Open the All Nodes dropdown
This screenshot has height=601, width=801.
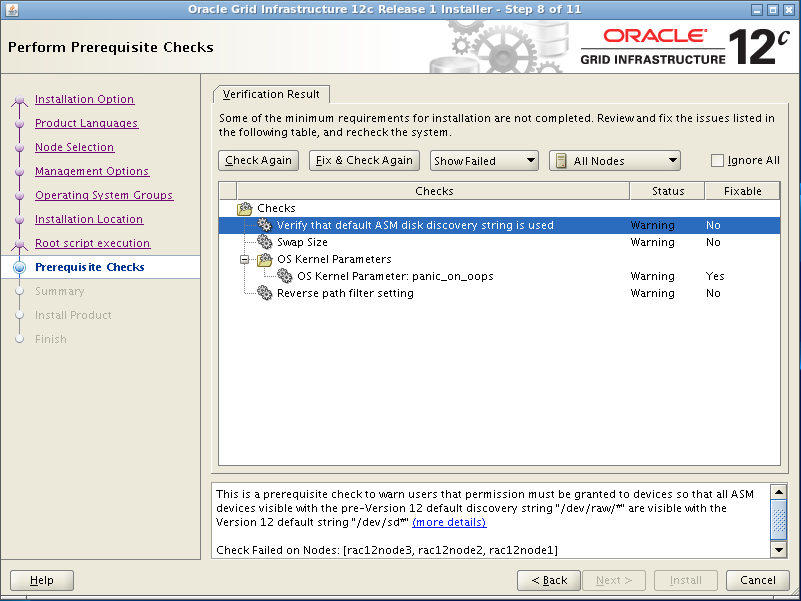point(615,160)
